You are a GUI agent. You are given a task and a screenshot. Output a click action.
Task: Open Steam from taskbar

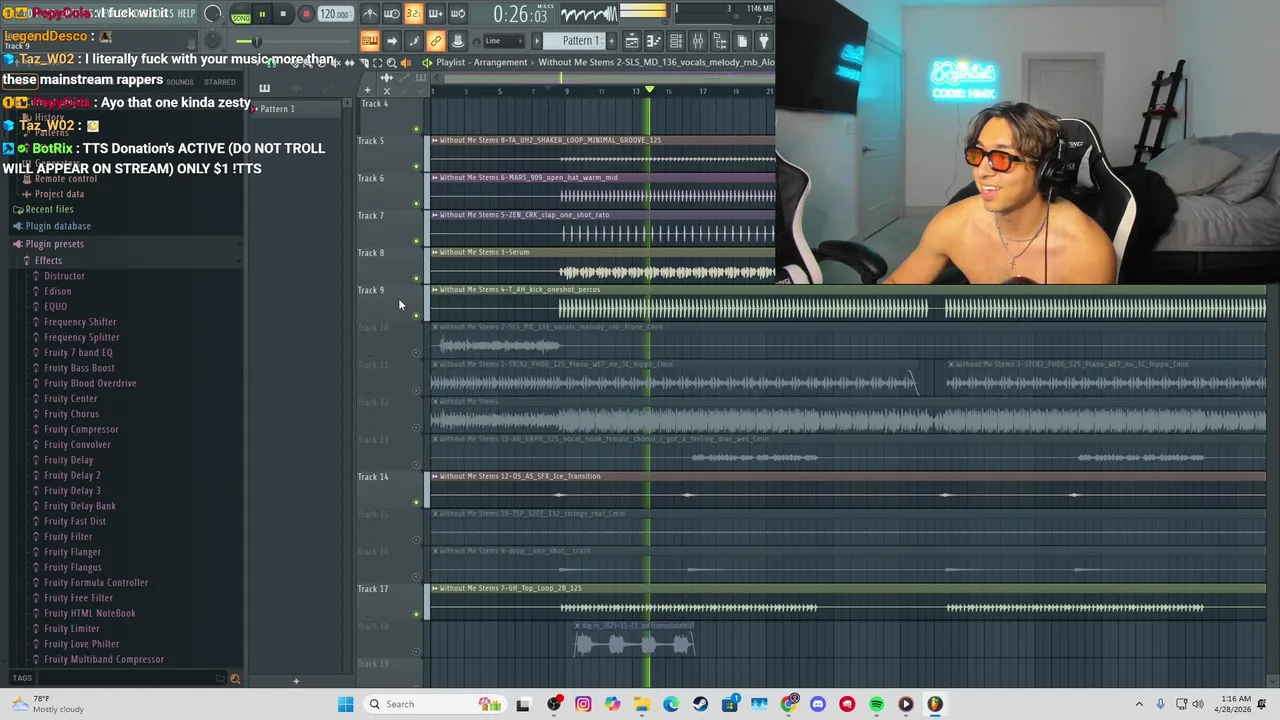pyautogui.click(x=700, y=704)
